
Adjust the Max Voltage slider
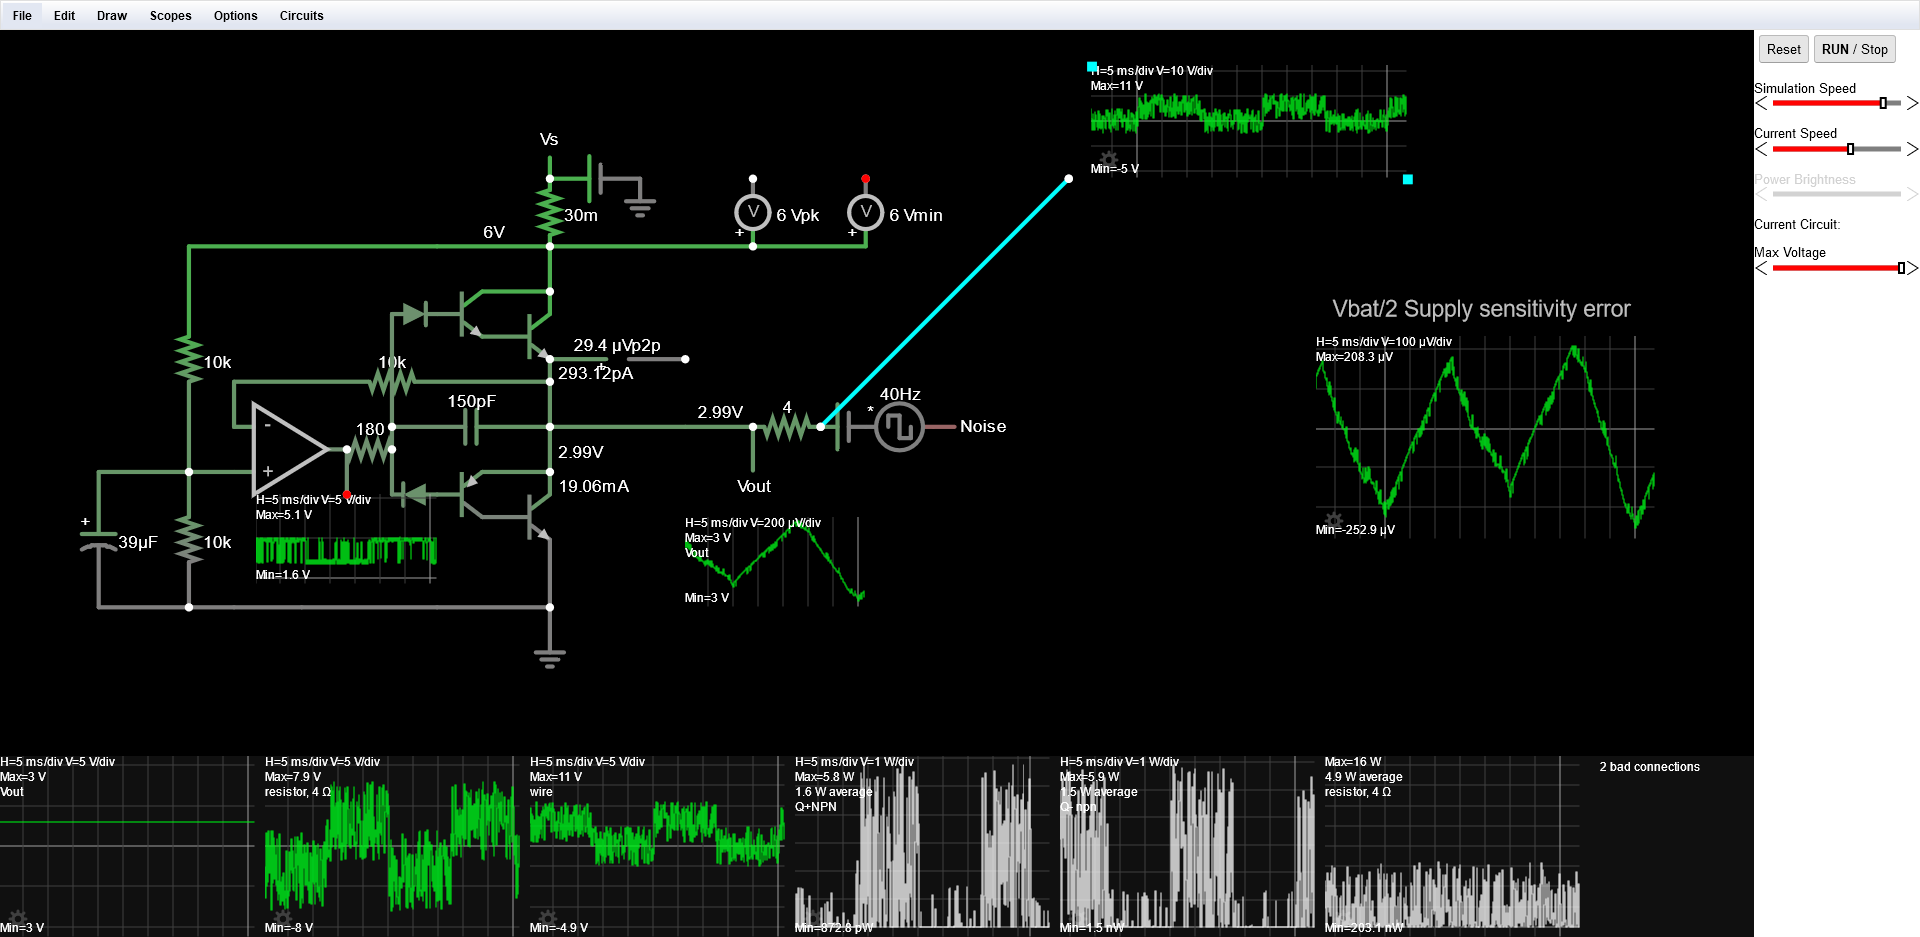click(x=1838, y=268)
